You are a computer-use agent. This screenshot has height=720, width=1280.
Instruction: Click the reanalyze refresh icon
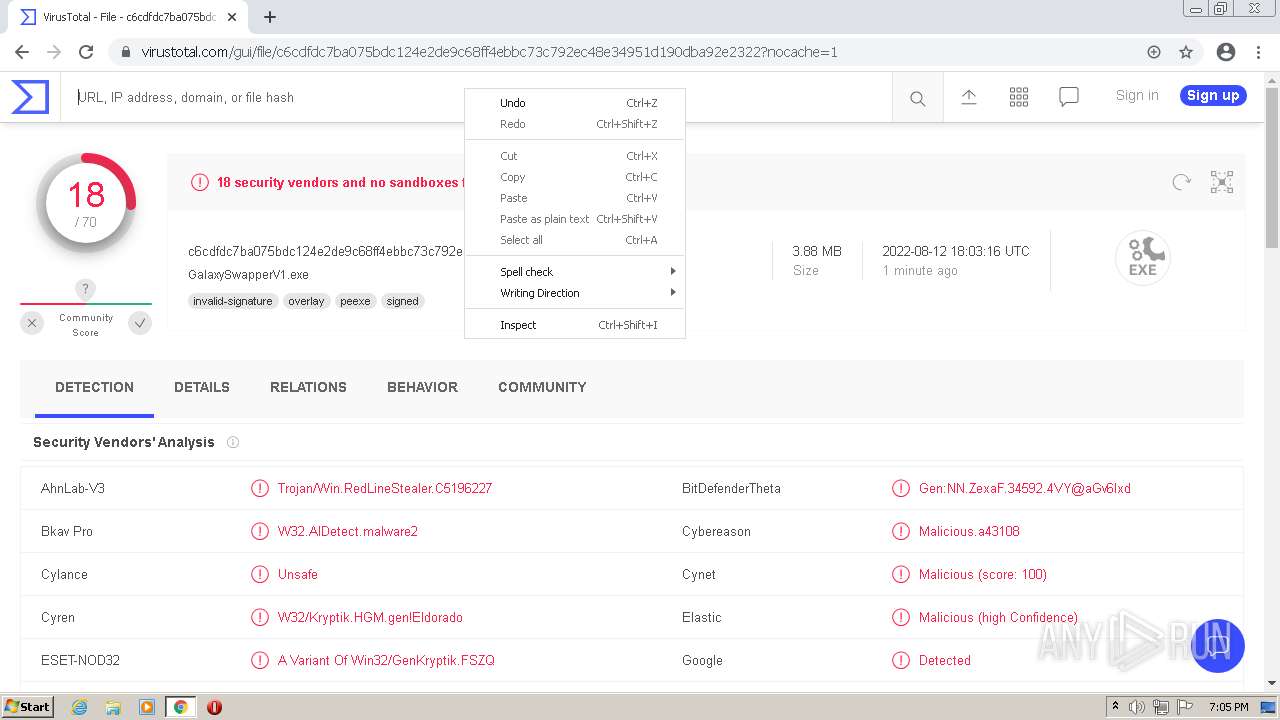point(1182,182)
